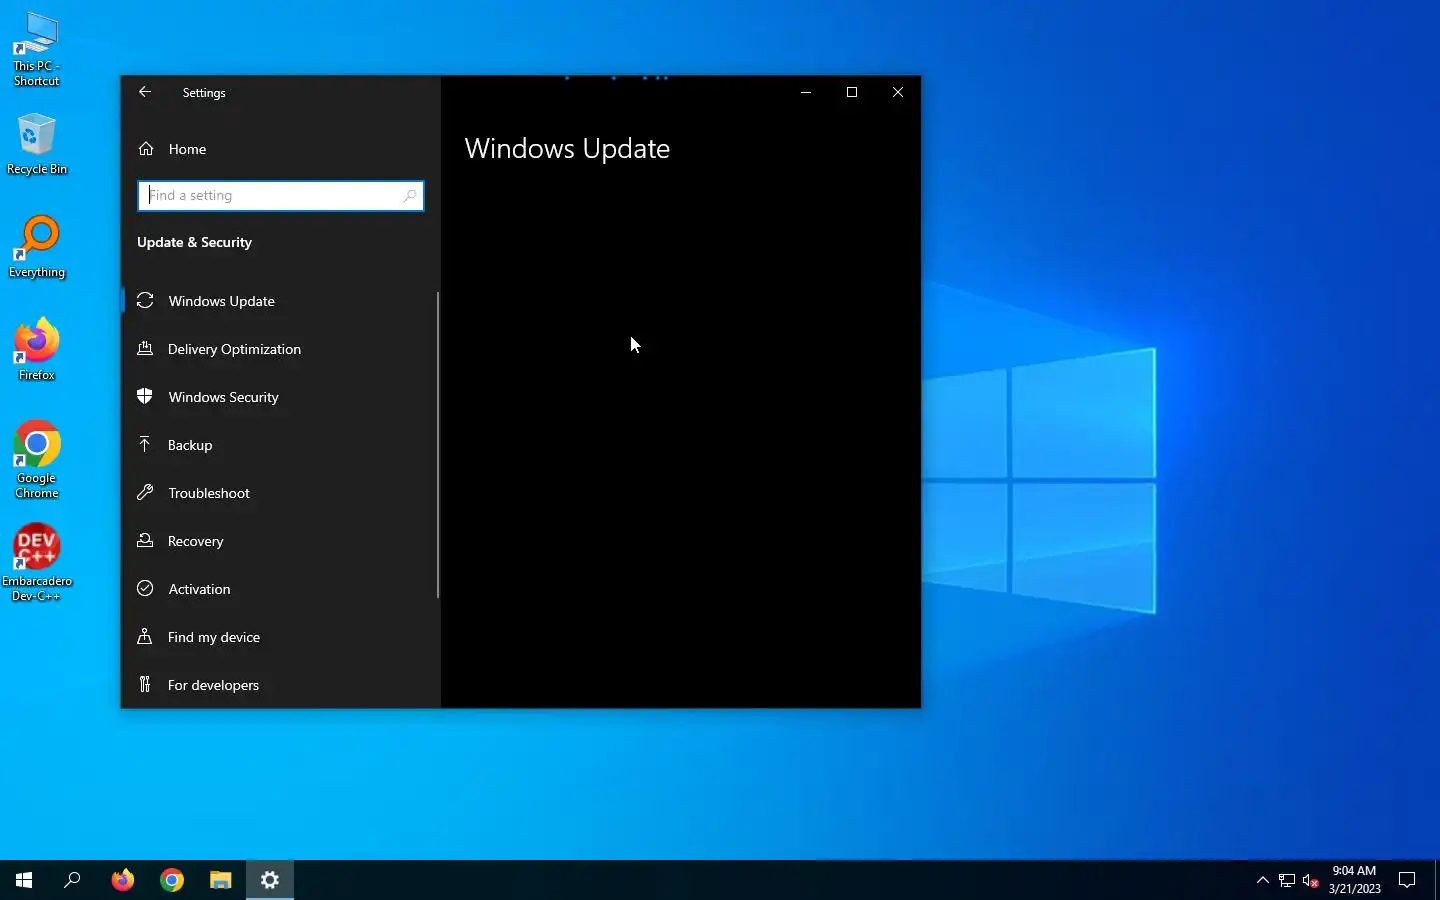Open Backup settings
The height and width of the screenshot is (900, 1440).
pos(280,445)
